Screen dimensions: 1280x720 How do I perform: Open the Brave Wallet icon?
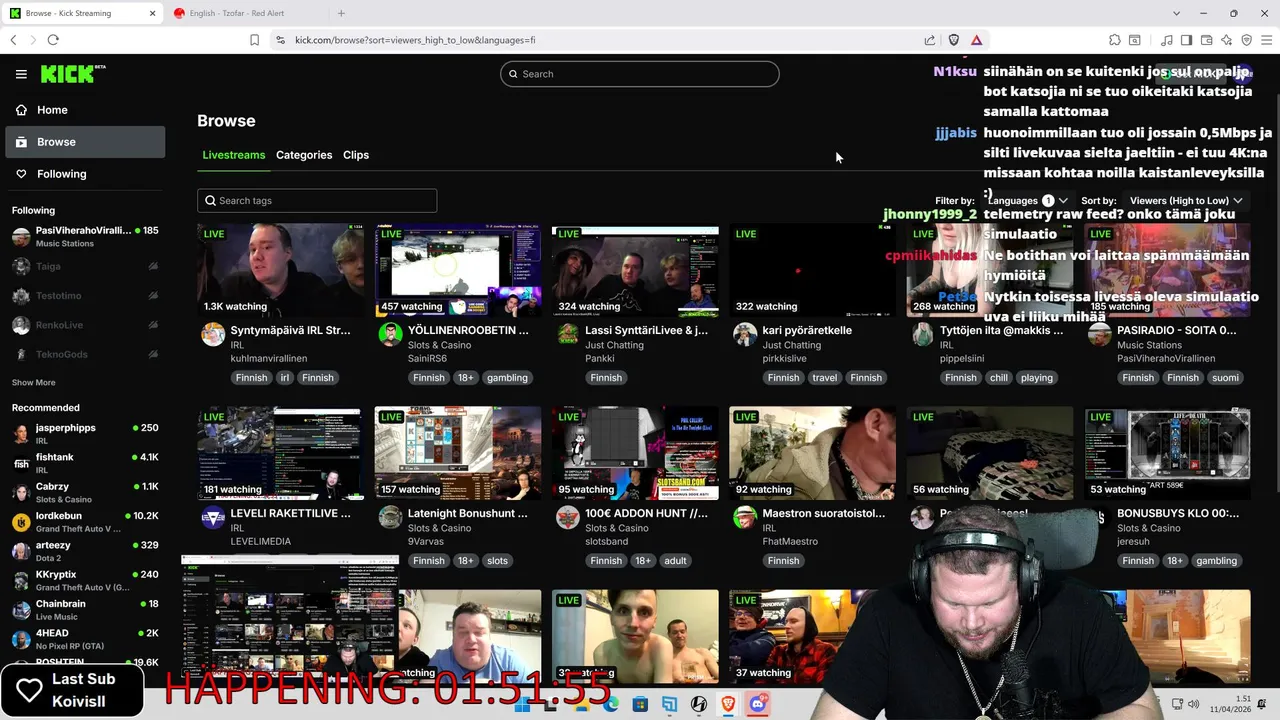tap(1207, 40)
